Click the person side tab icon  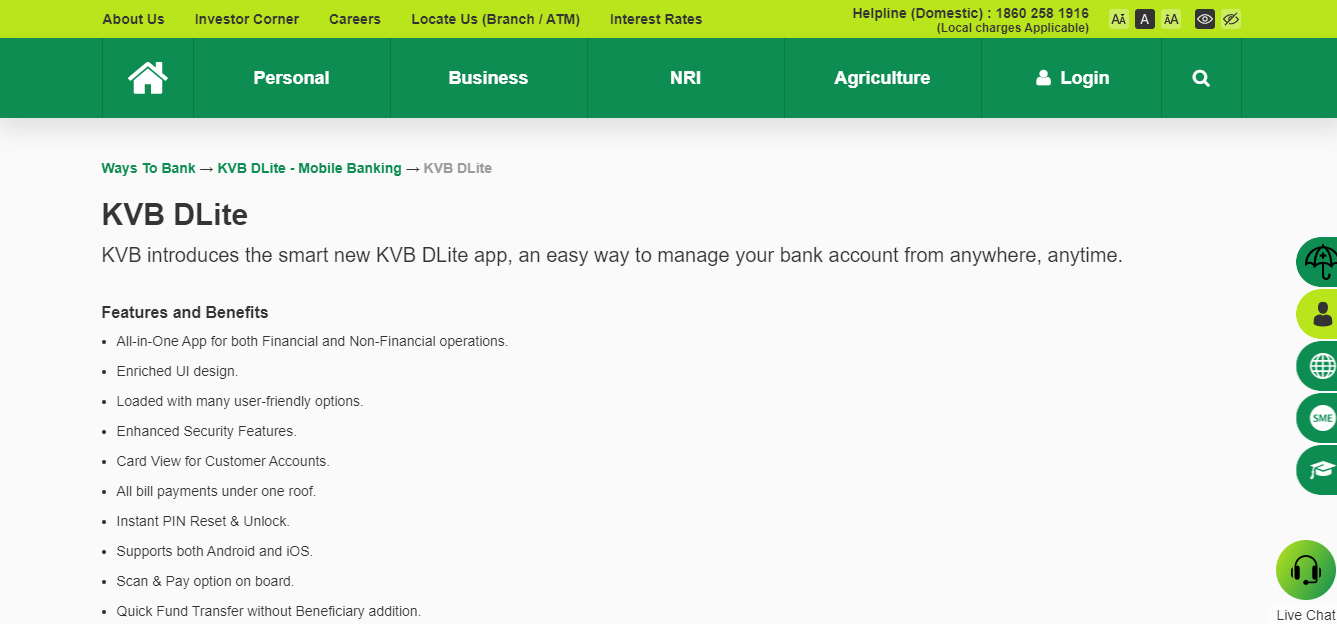[x=1321, y=315]
